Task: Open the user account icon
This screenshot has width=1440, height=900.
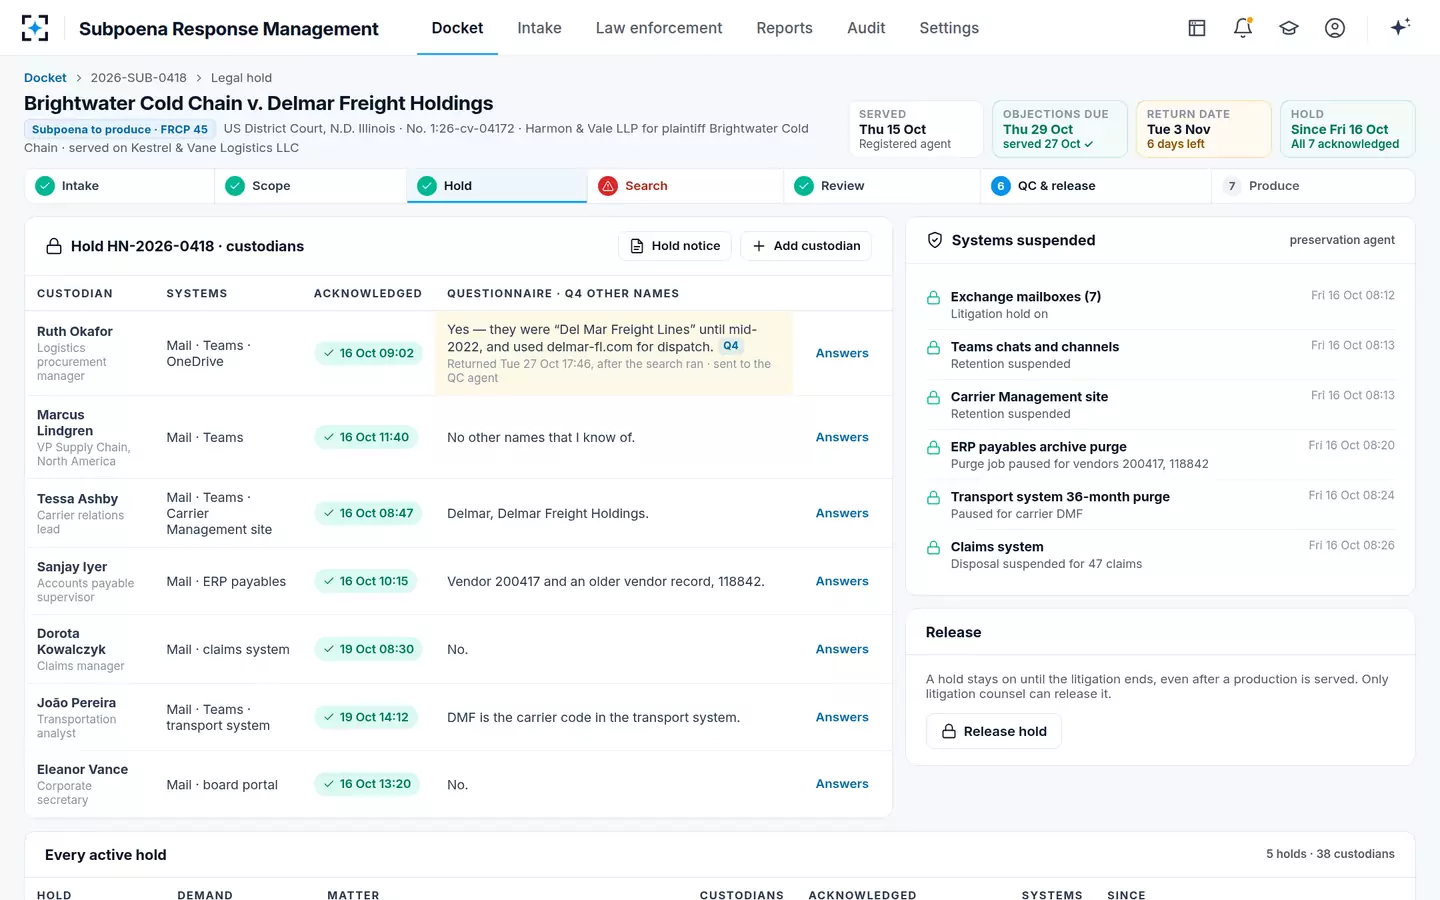Action: (1335, 28)
